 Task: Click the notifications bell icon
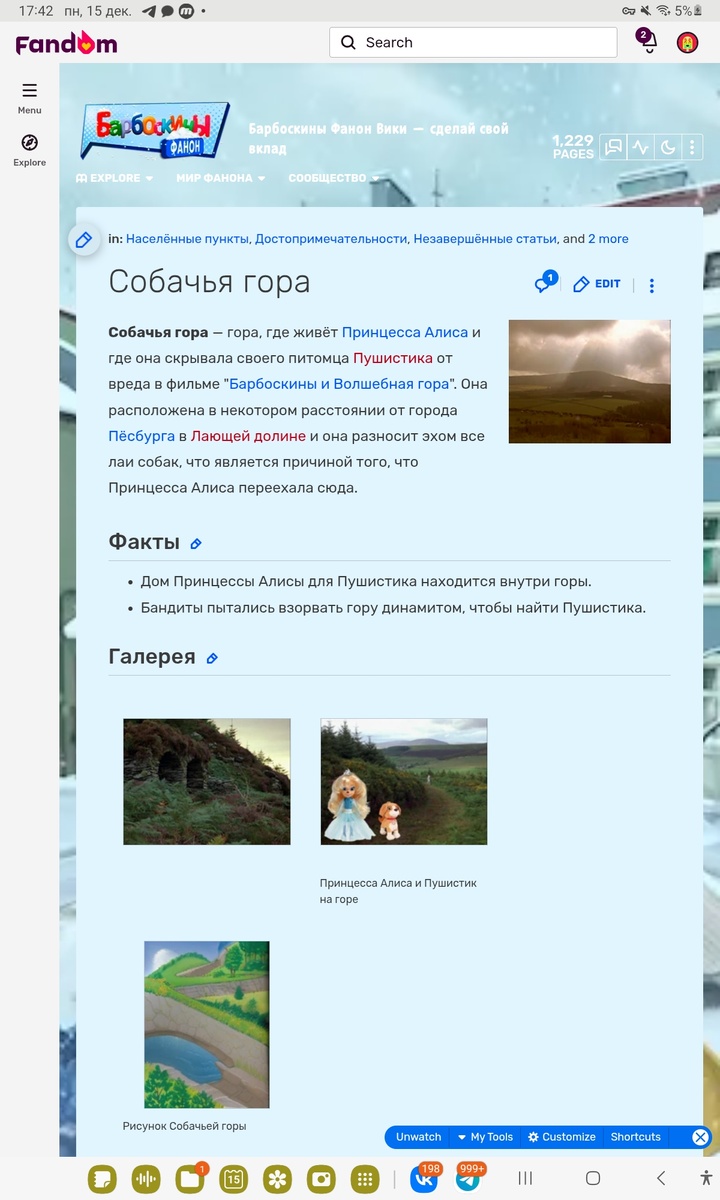coord(648,42)
